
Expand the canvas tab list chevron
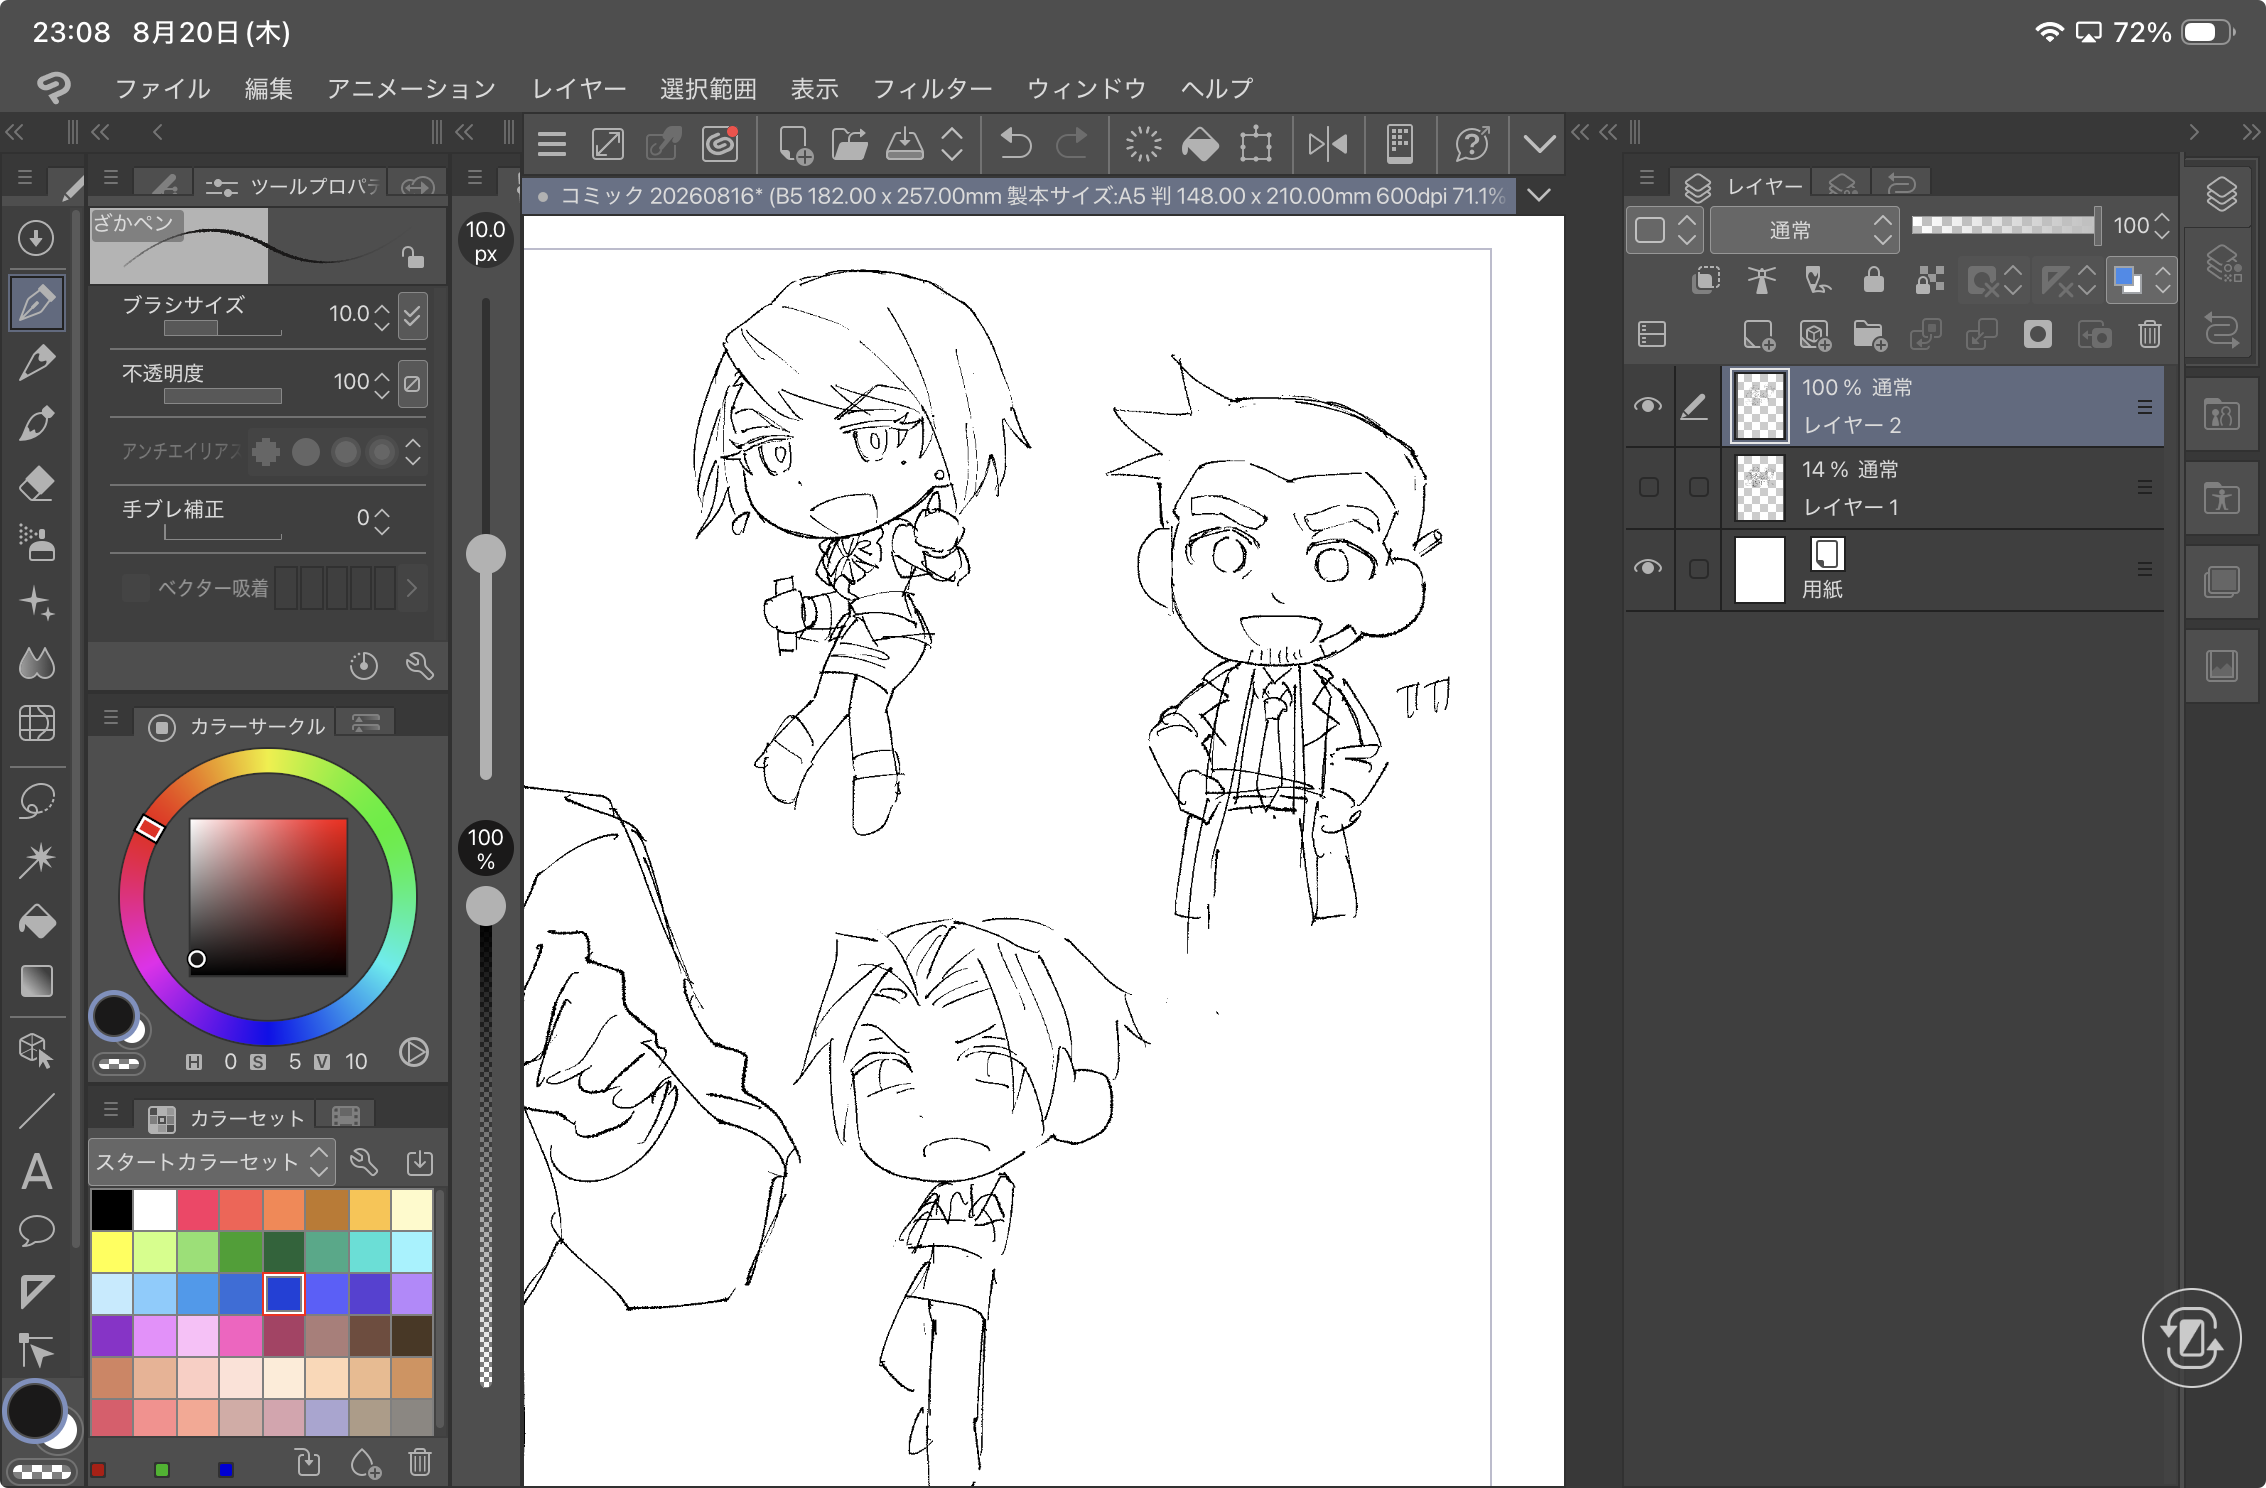click(x=1540, y=195)
